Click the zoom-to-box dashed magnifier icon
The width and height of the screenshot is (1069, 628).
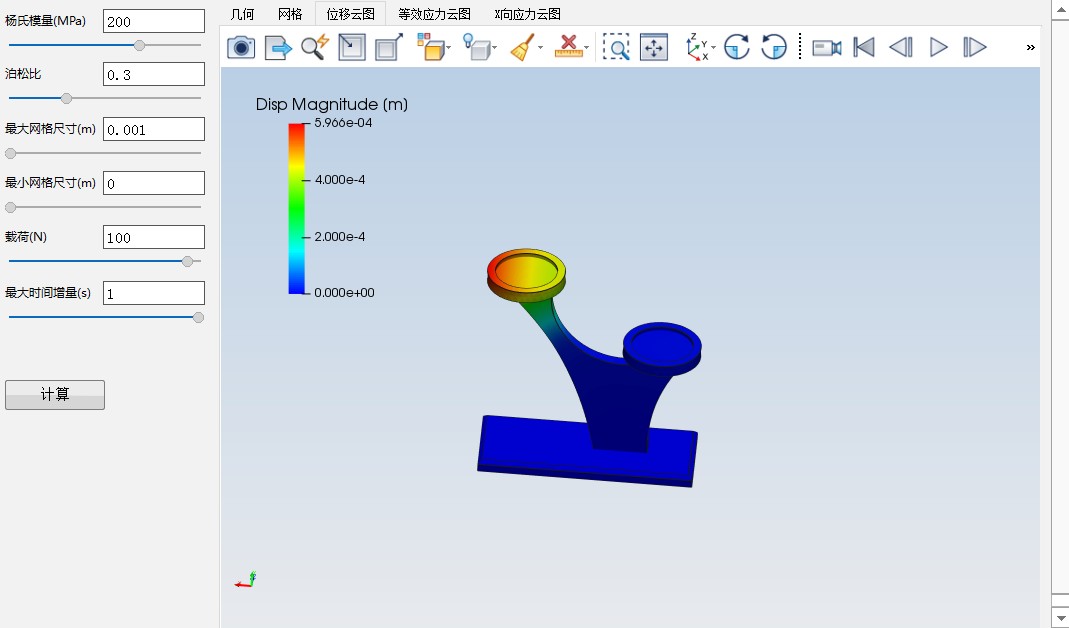click(x=616, y=47)
